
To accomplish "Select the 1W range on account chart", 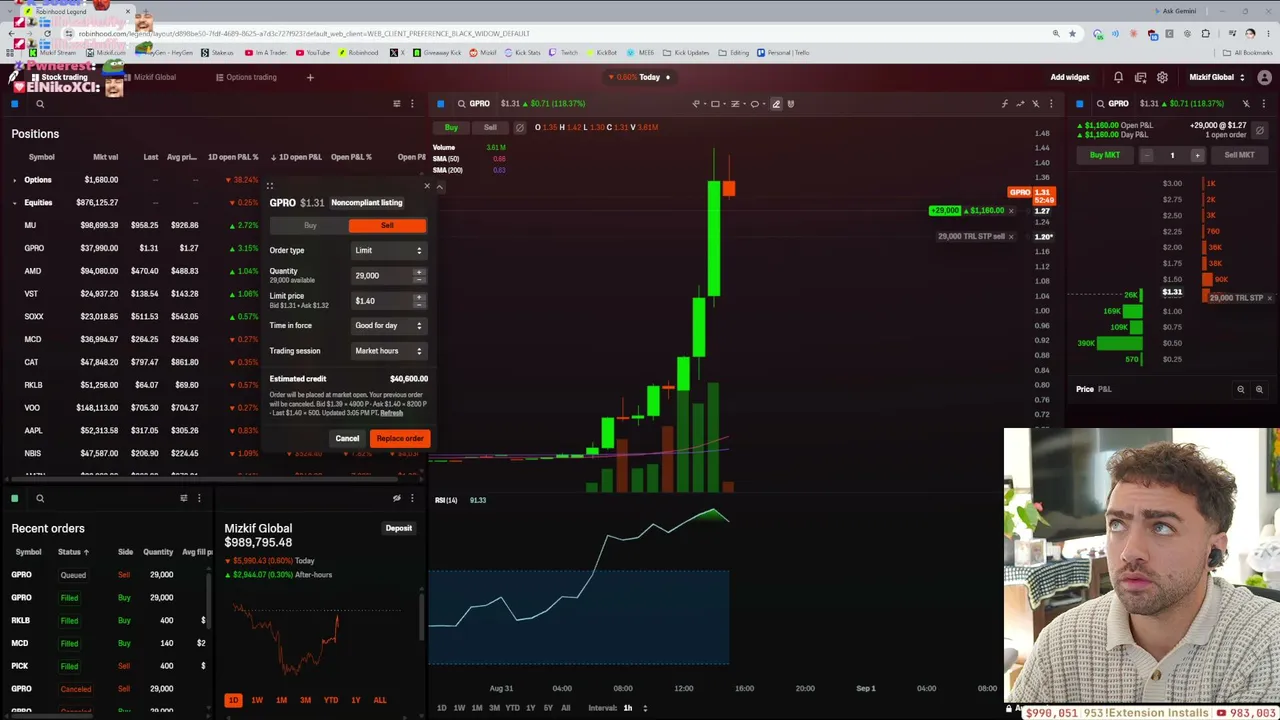I will click(257, 700).
